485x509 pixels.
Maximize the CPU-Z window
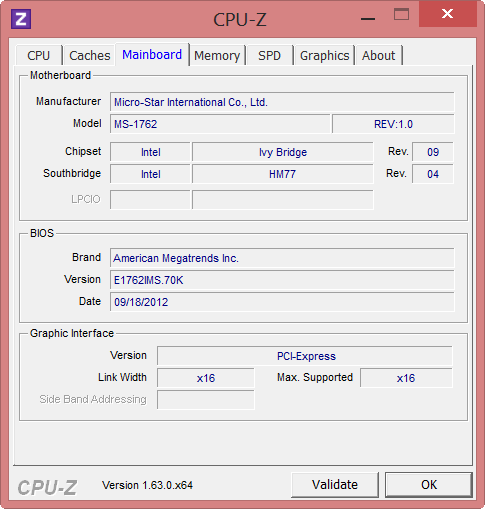tap(401, 14)
